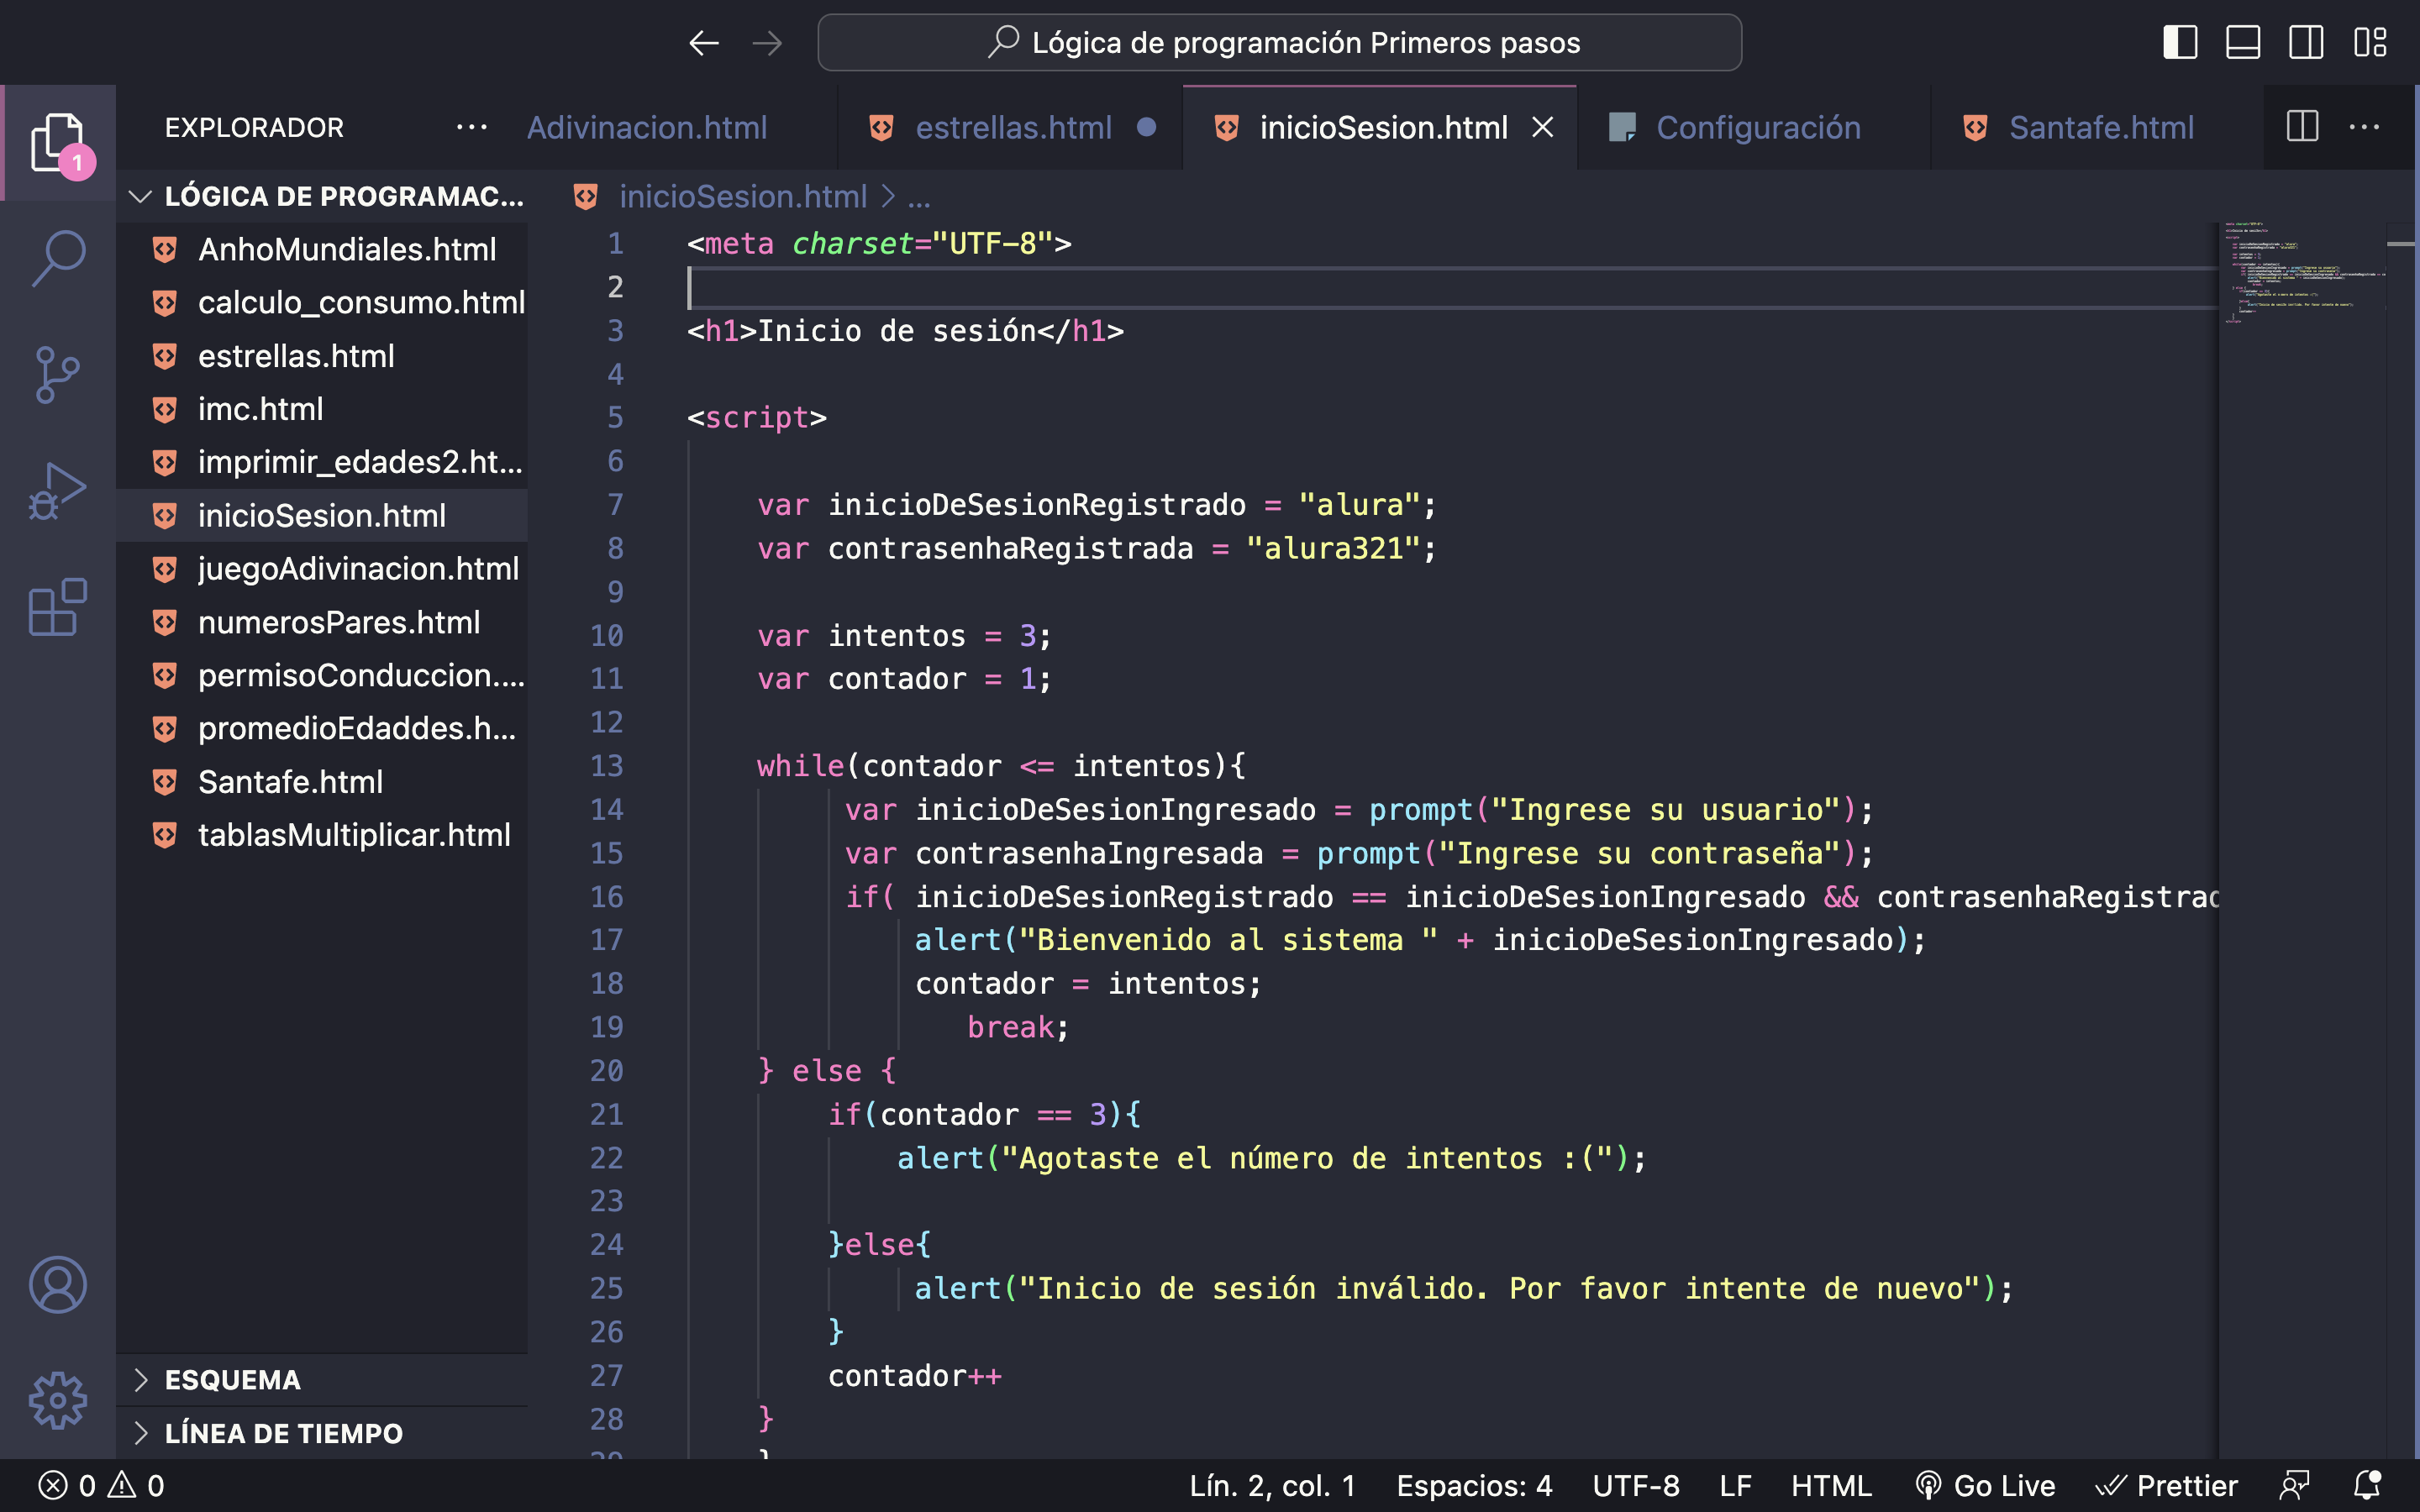The image size is (2420, 1512).
Task: Collapse the LÓGICA DE PROGRAMAC... folder section
Action: [323, 196]
